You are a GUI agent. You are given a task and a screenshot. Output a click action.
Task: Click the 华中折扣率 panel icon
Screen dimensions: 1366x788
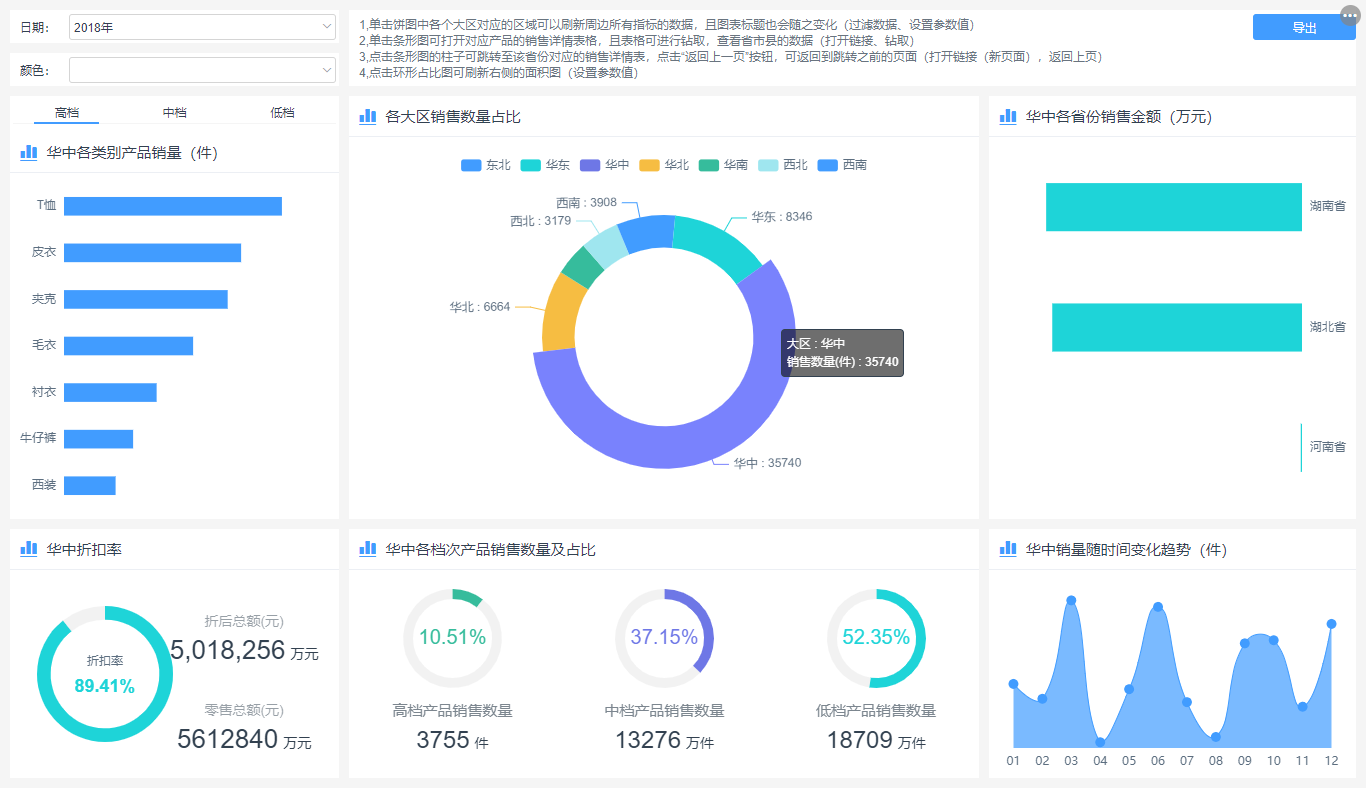[28, 548]
